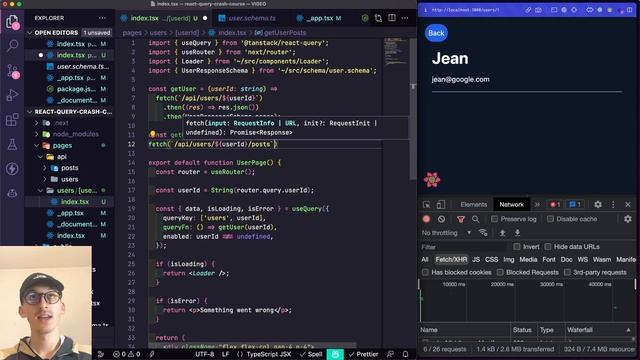Click the notifications bell in status bar
Viewport: 640px width, 360px height.
[x=405, y=354]
